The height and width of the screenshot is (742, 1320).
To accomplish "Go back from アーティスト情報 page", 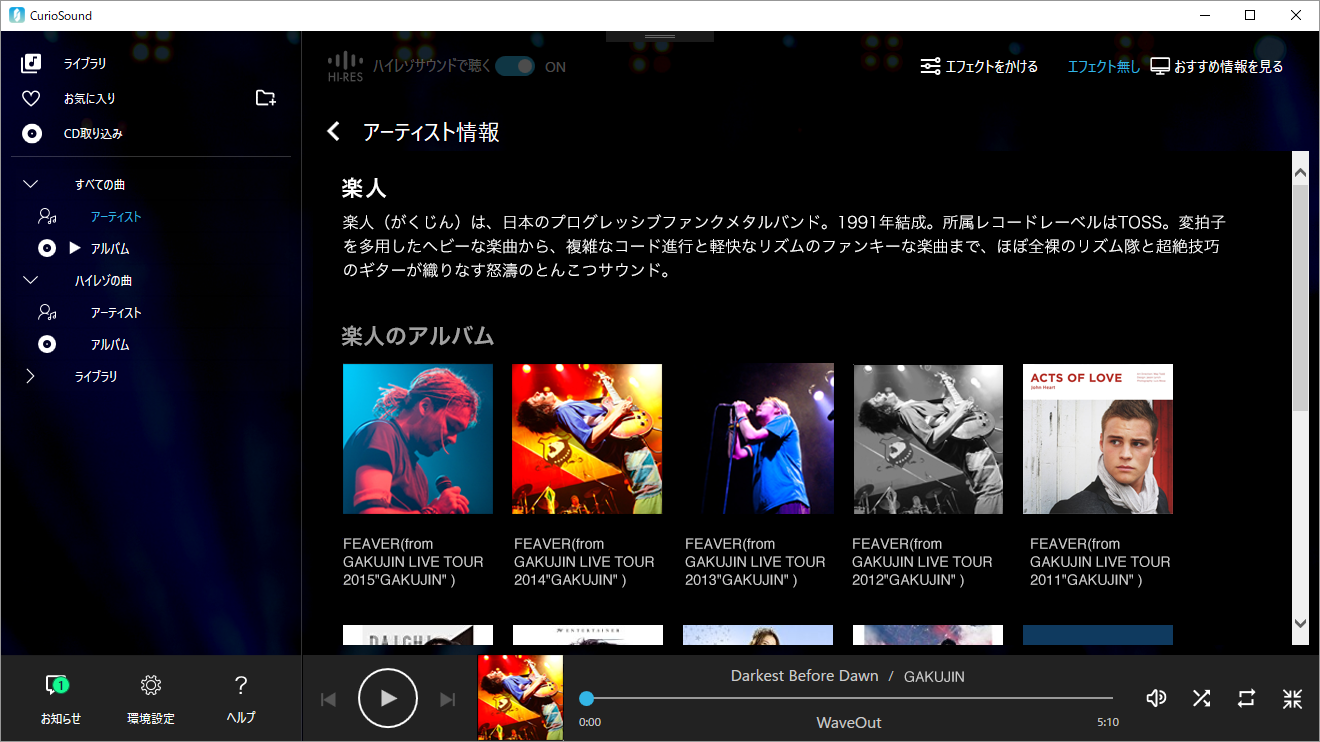I will coord(334,132).
